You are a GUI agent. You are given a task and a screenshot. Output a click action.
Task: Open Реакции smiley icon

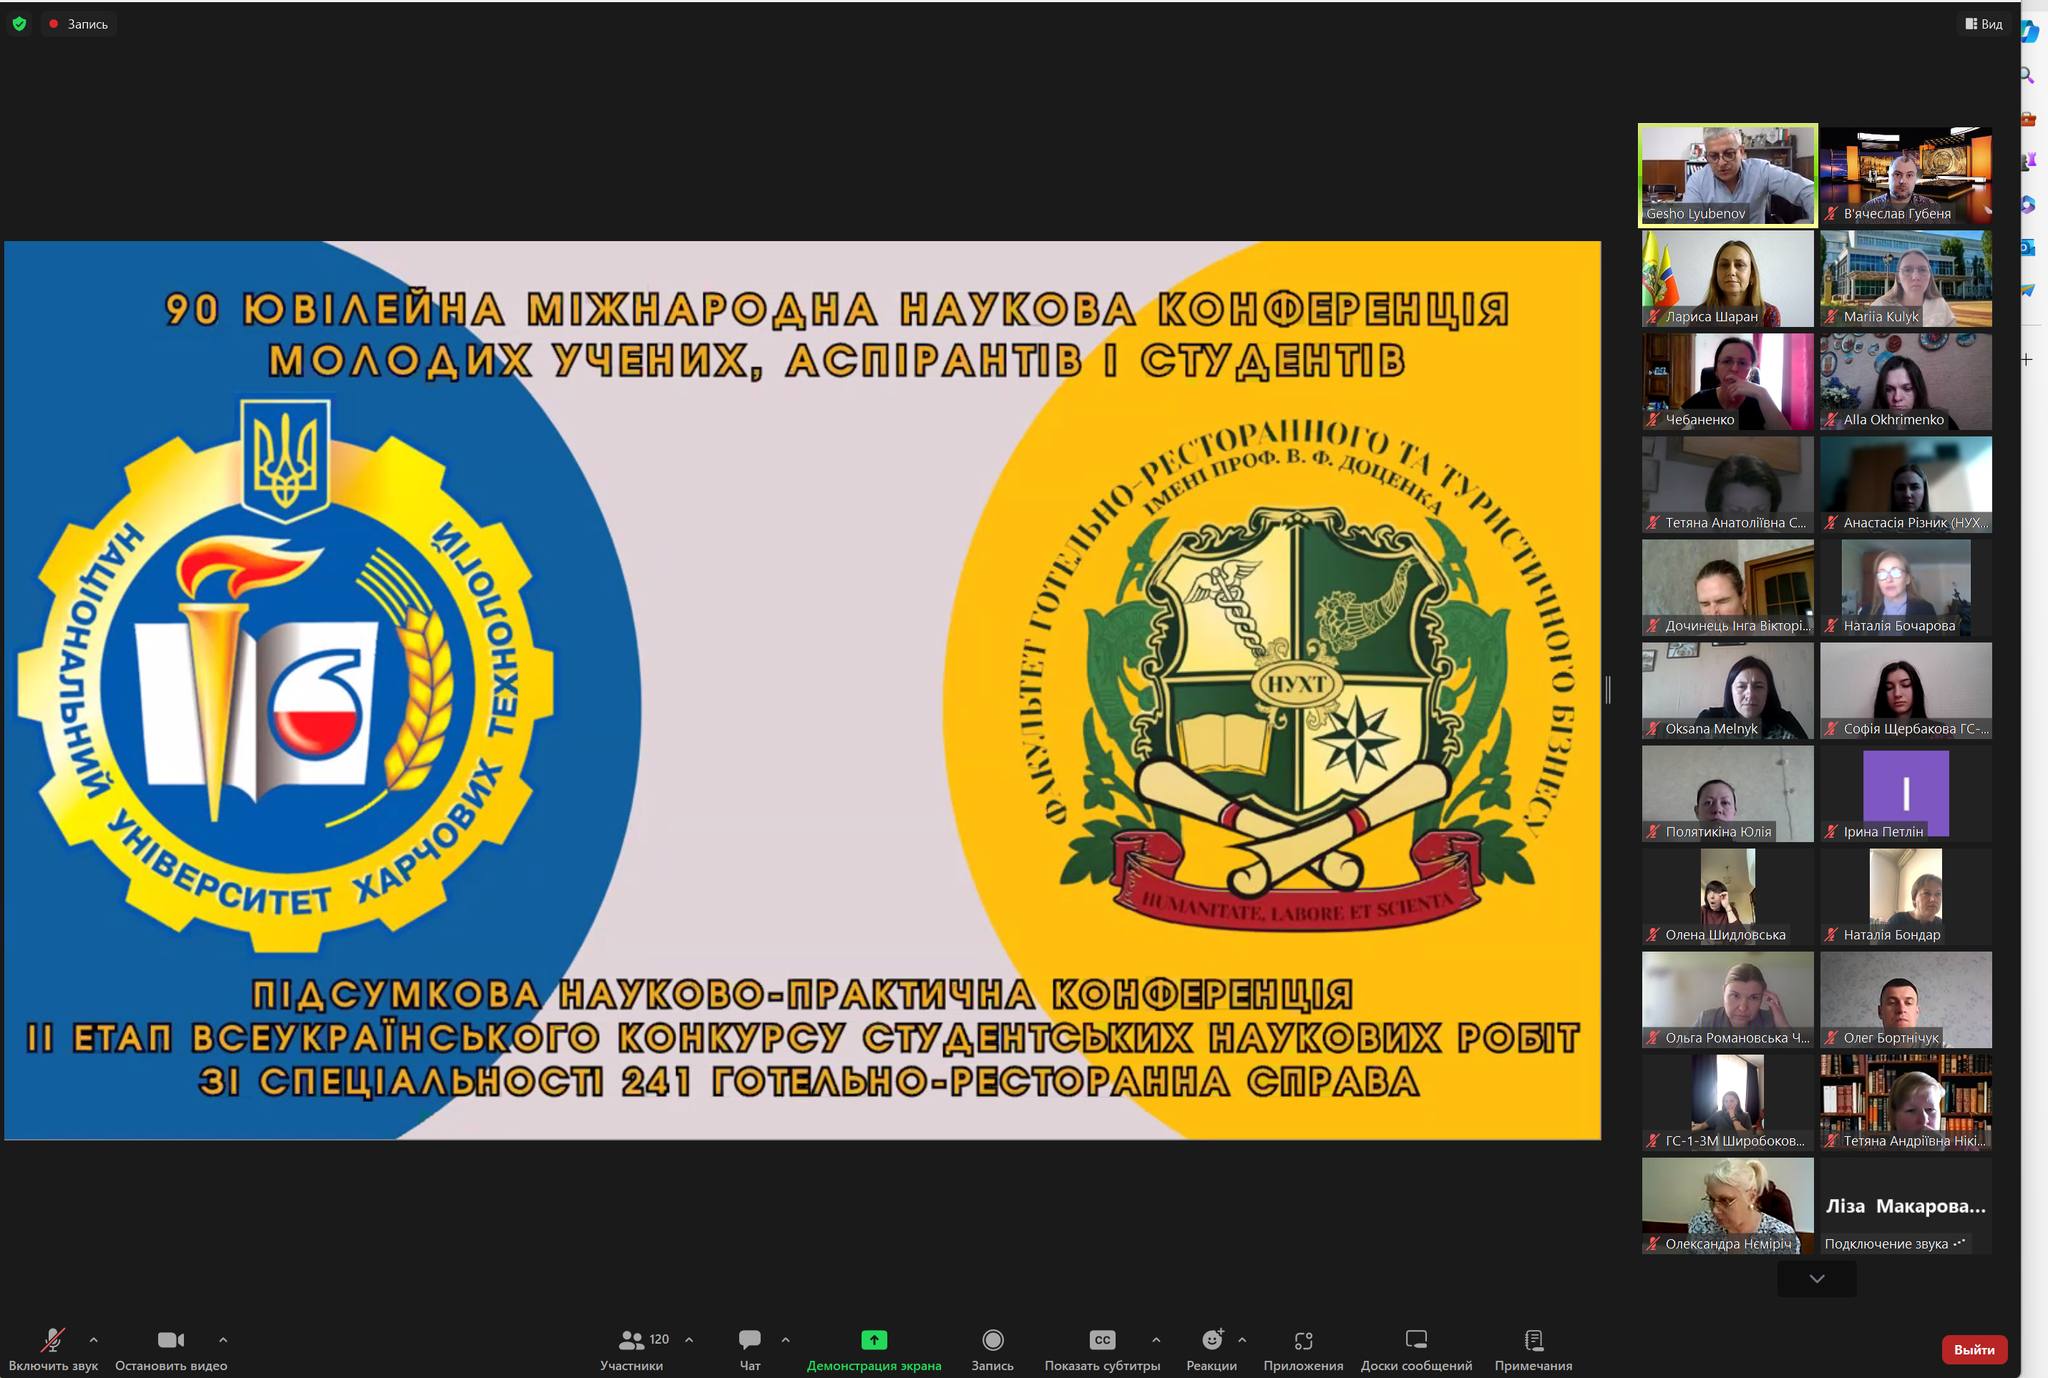[1212, 1340]
